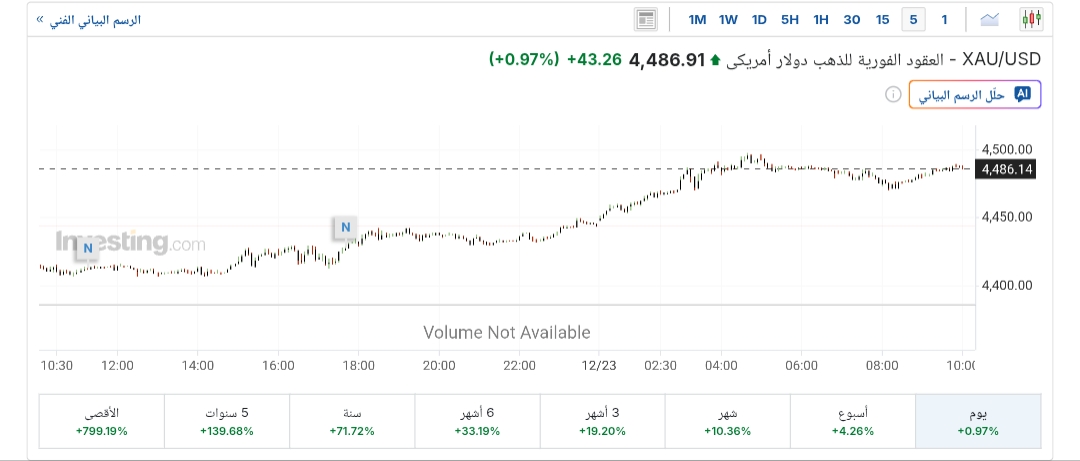Click the info icon beside AI analysis
1080x461 pixels.
click(x=892, y=94)
